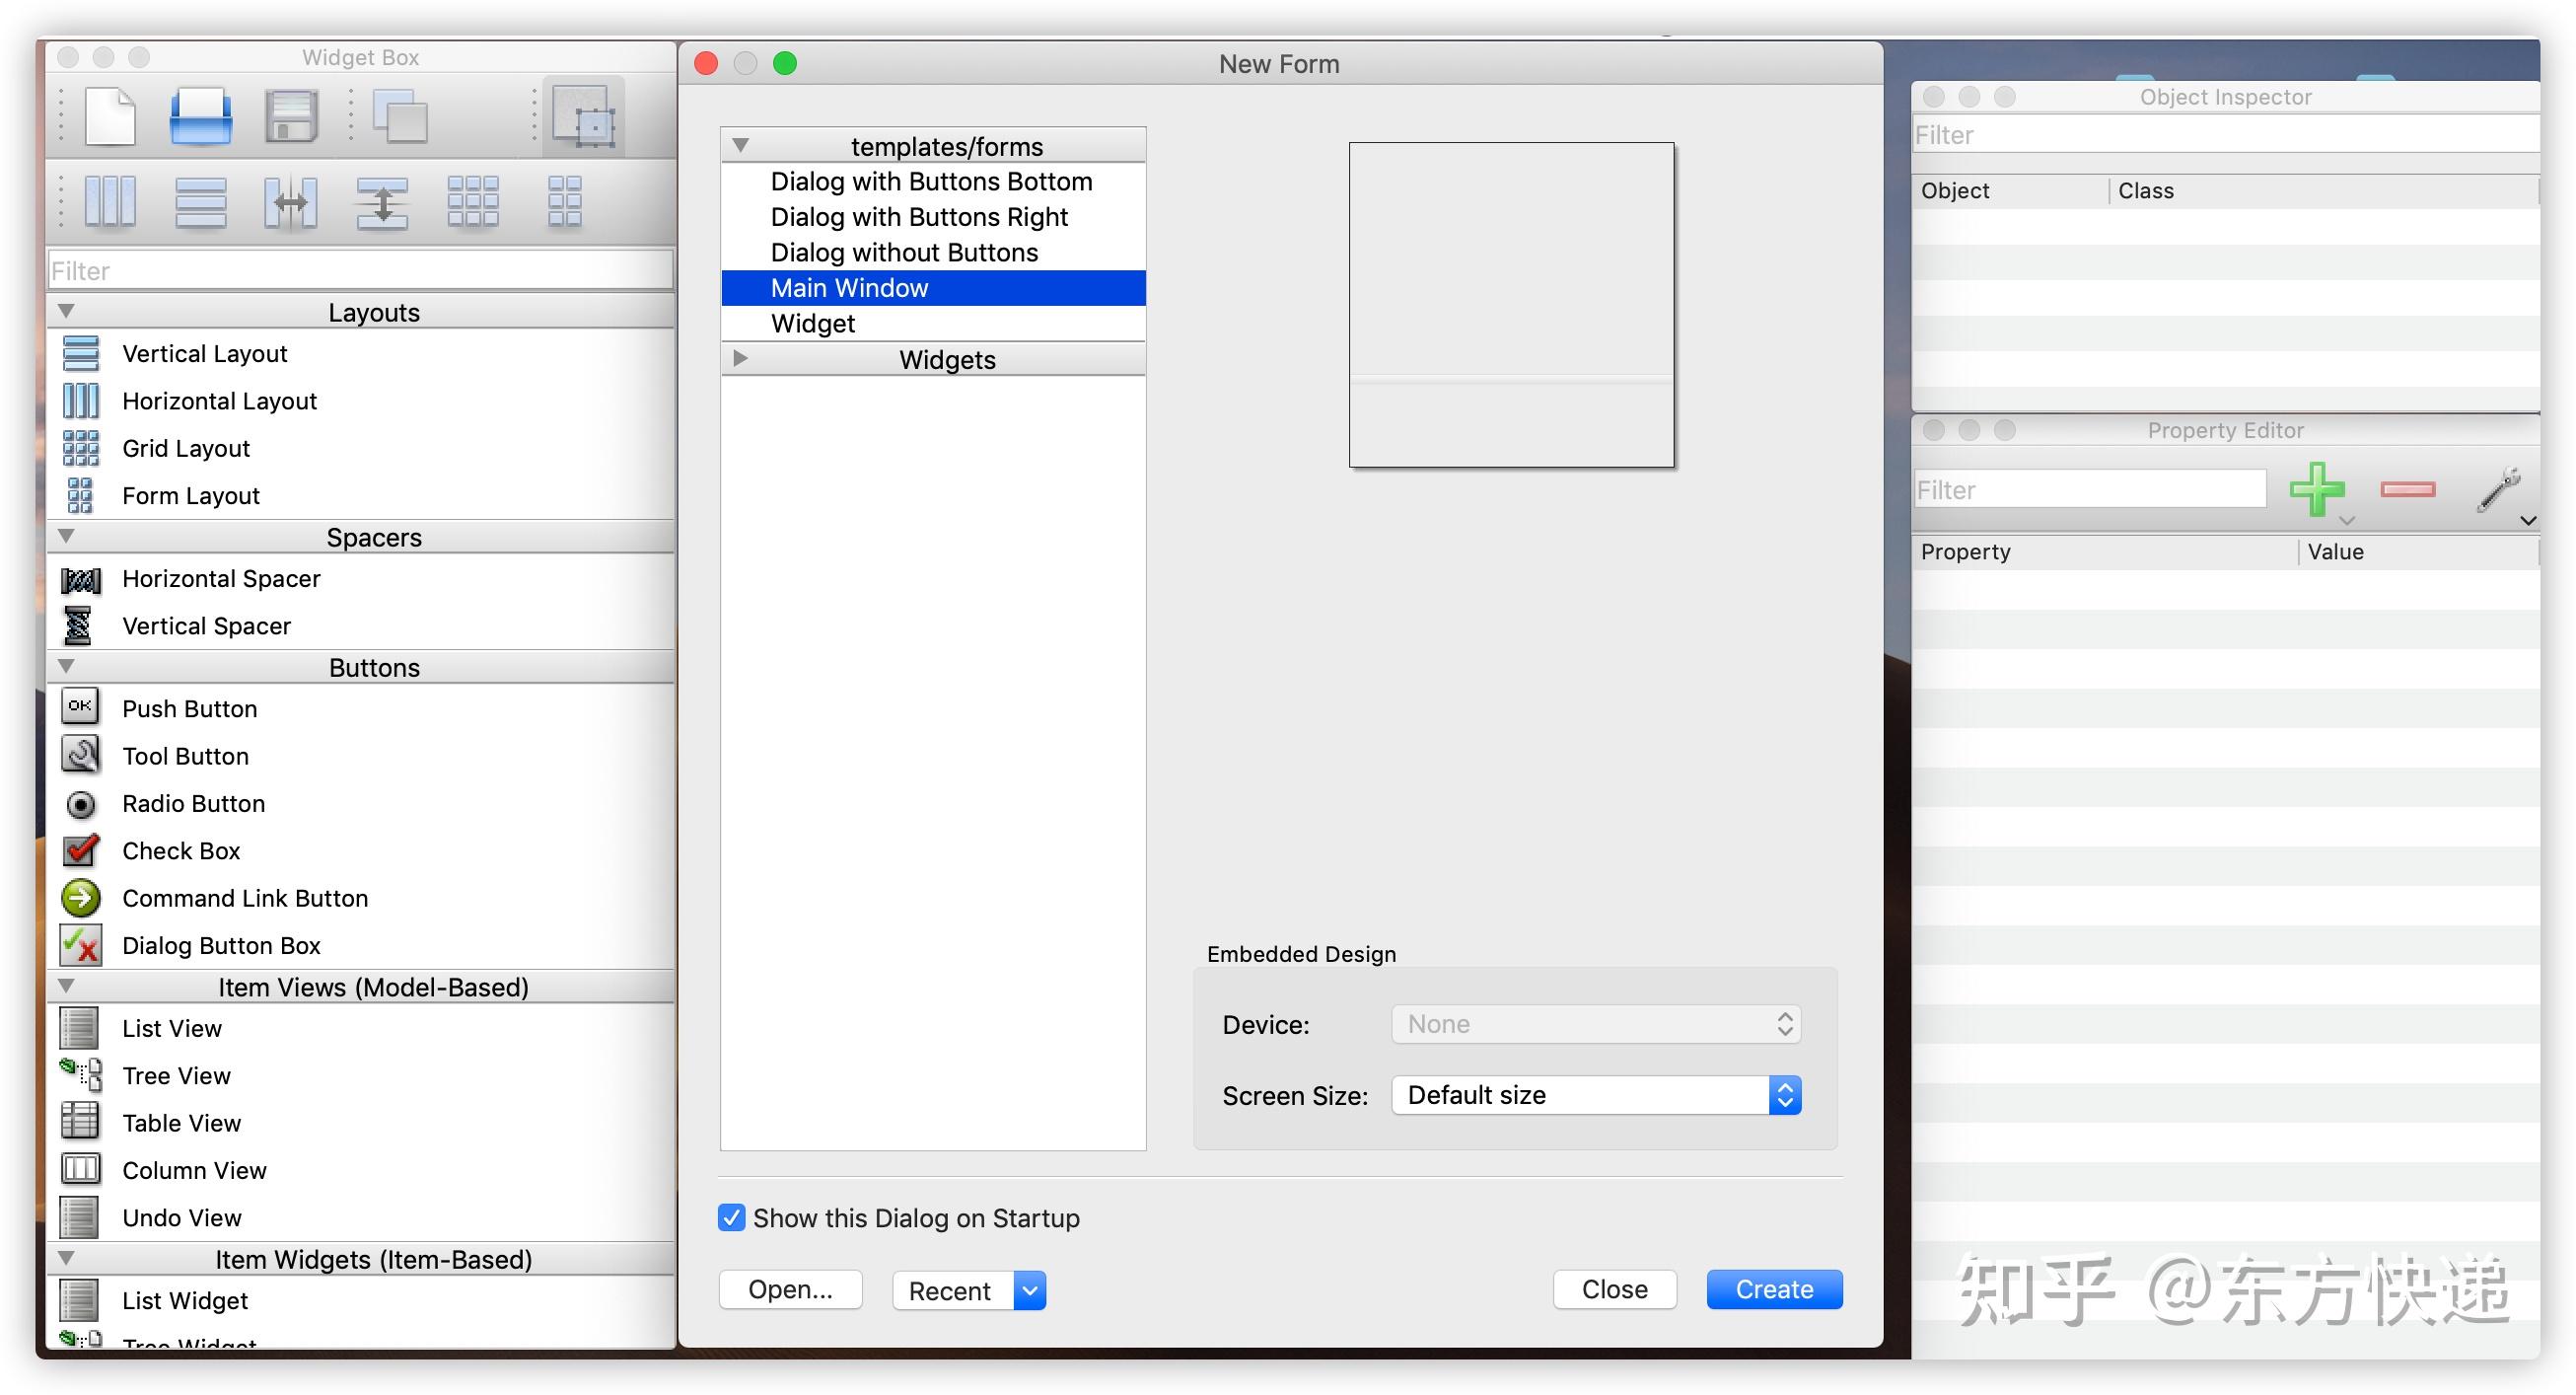Image resolution: width=2576 pixels, height=1395 pixels.
Task: Click the floppy disk Save icon
Action: pos(291,117)
